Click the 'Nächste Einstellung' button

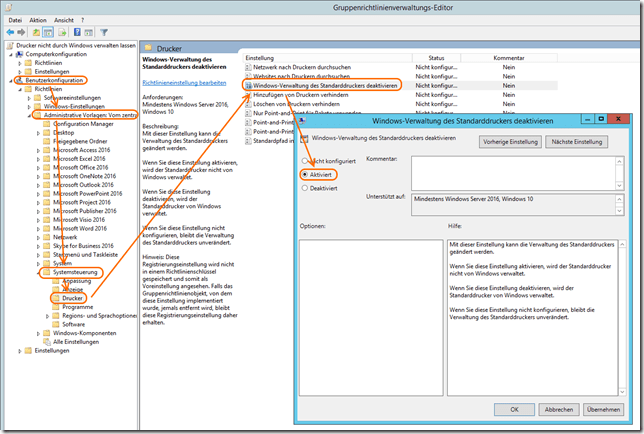[x=576, y=142]
